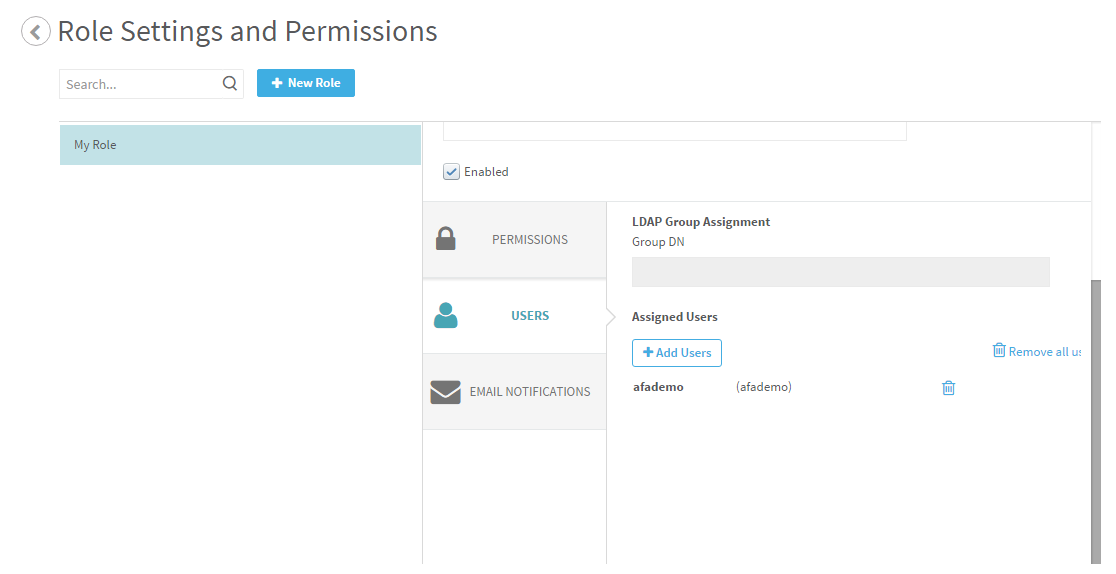The height and width of the screenshot is (574, 1116).
Task: Click the Group DN input field
Action: [x=840, y=272]
